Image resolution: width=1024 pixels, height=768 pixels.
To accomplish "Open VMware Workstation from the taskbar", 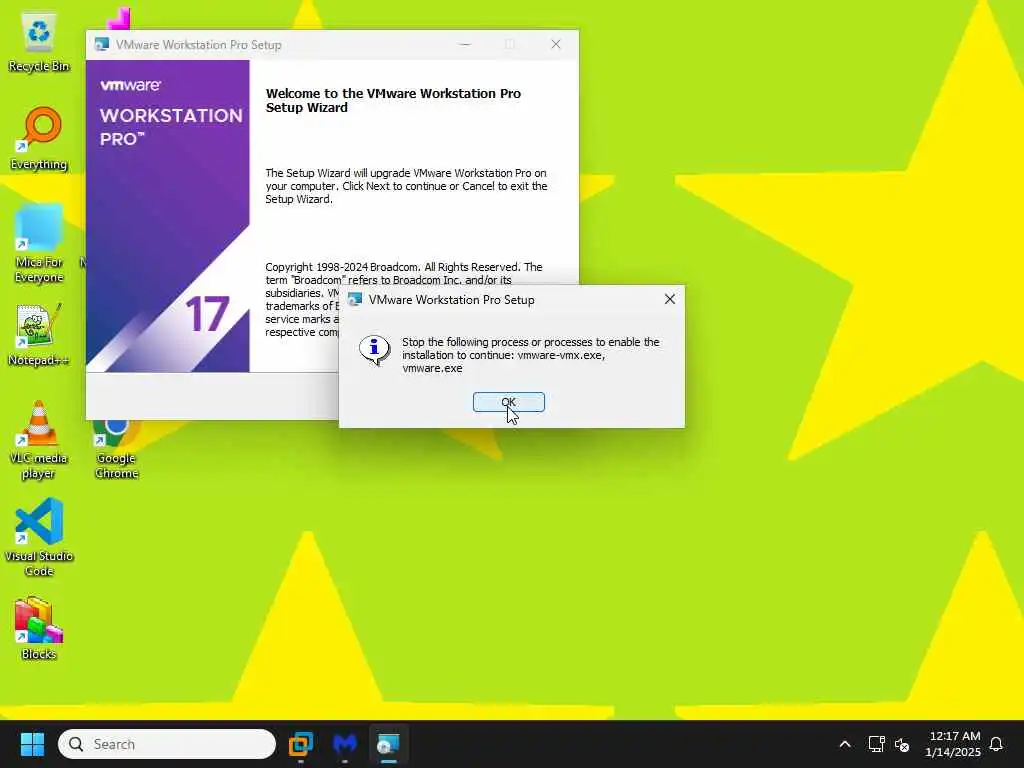I will [x=301, y=744].
